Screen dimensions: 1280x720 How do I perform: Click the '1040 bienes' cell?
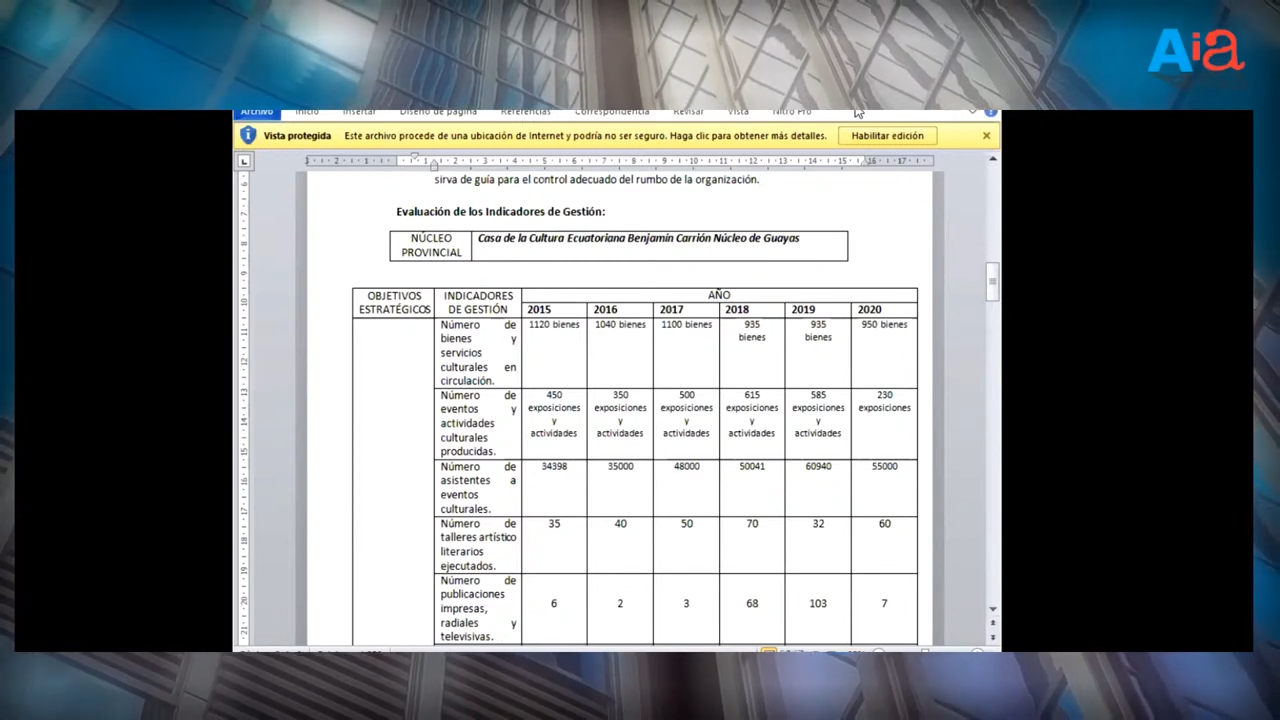(620, 353)
